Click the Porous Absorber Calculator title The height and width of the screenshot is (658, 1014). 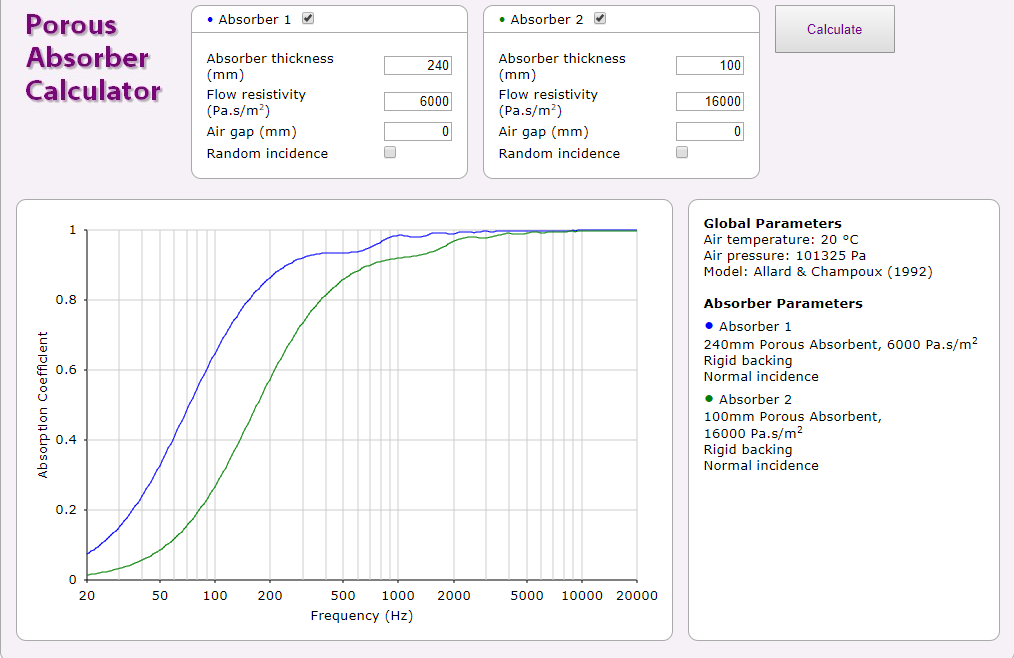pos(92,58)
